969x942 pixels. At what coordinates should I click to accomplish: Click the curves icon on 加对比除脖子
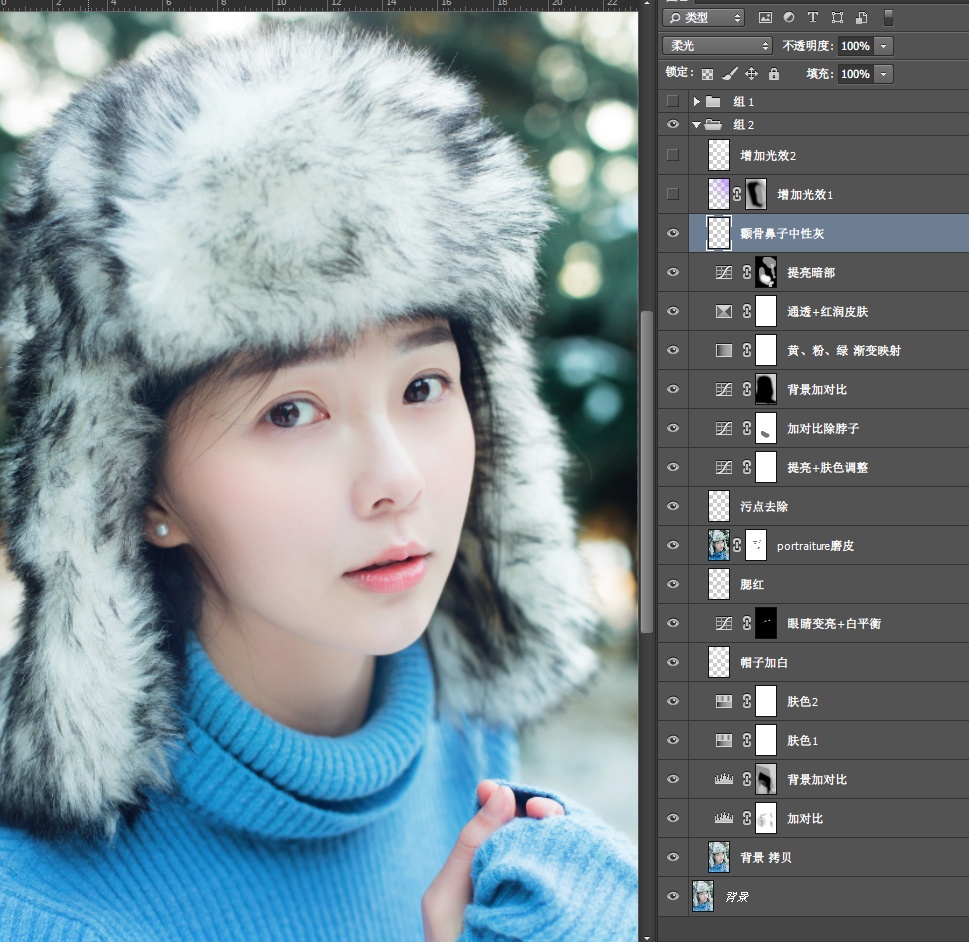click(724, 428)
